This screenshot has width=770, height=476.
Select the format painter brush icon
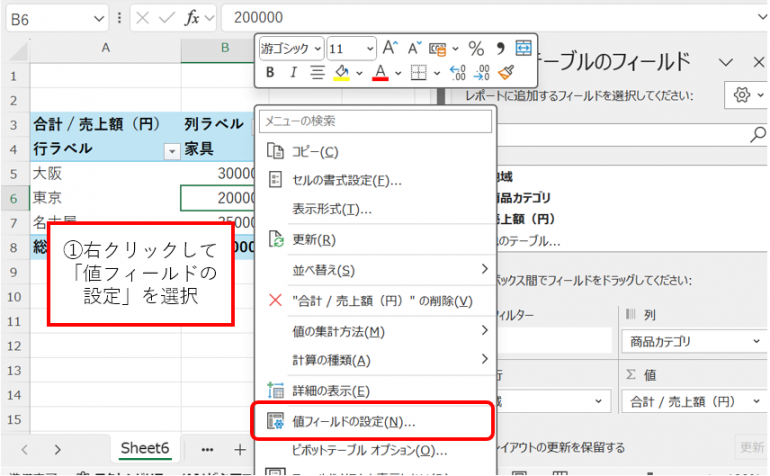pyautogui.click(x=506, y=72)
